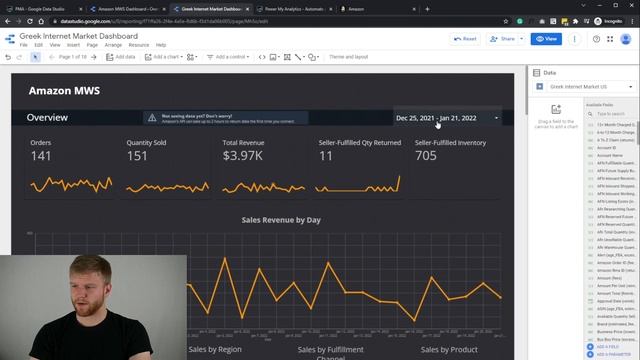The width and height of the screenshot is (640, 360).
Task: Open the help question mark icon
Action: pos(596,39)
